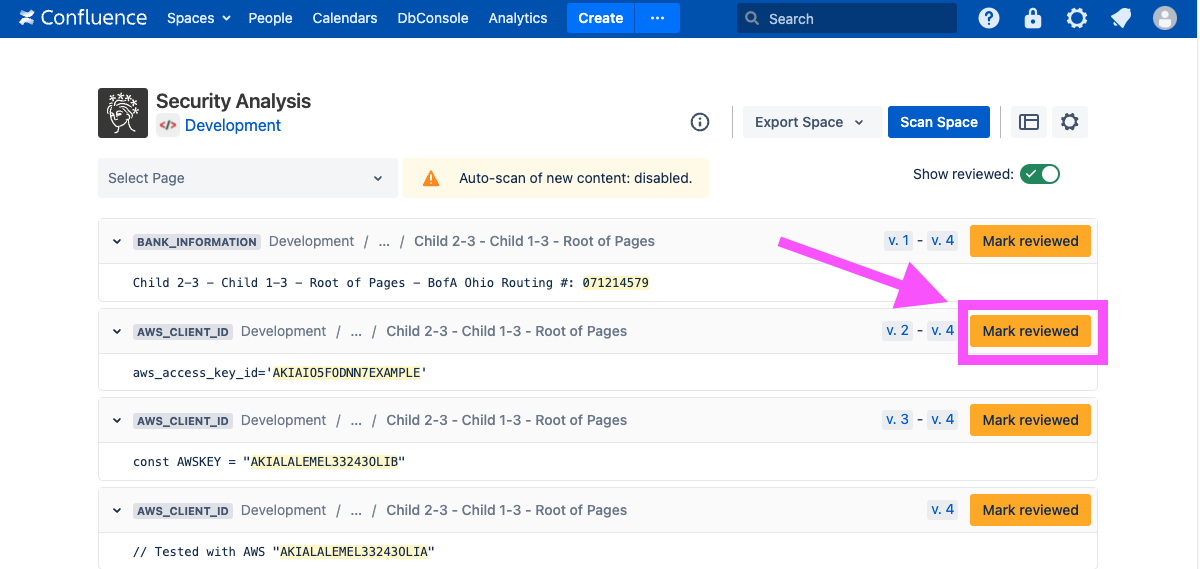
Task: Open Security Analysis settings gear icon
Action: (x=1070, y=122)
